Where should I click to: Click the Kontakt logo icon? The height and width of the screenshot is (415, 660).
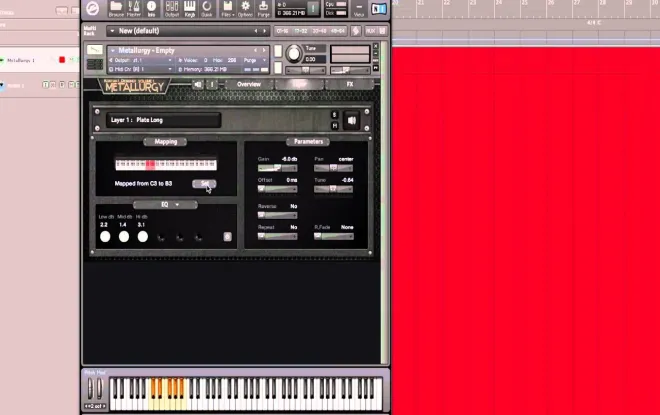click(x=93, y=8)
